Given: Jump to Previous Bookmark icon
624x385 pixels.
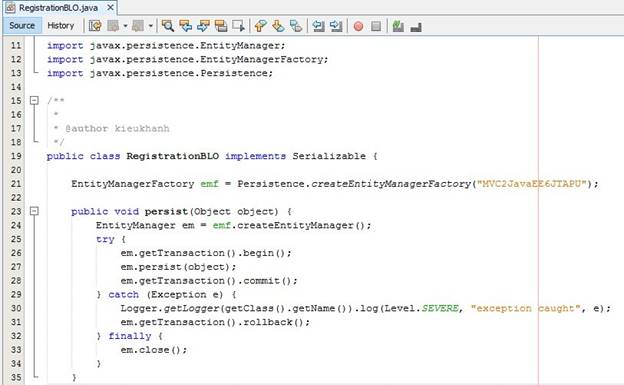Looking at the screenshot, I should [x=260, y=26].
